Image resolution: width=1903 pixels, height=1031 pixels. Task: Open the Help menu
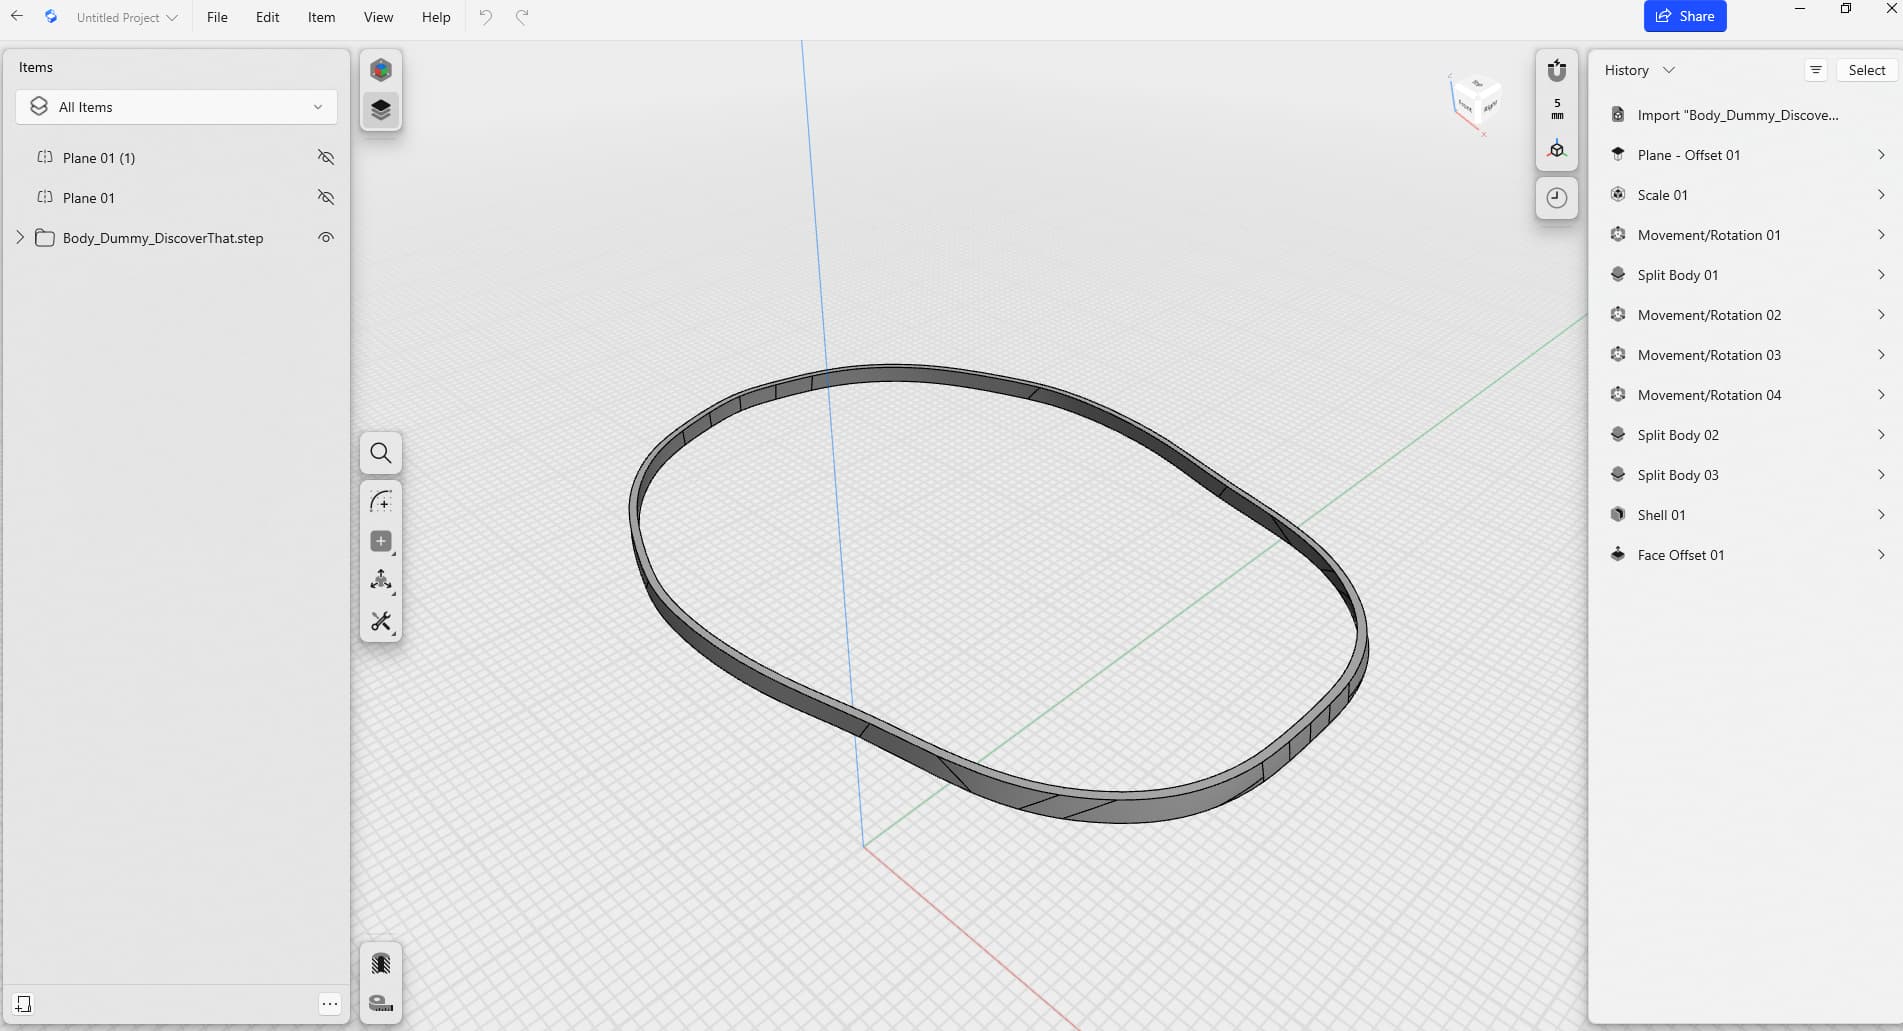(x=436, y=18)
